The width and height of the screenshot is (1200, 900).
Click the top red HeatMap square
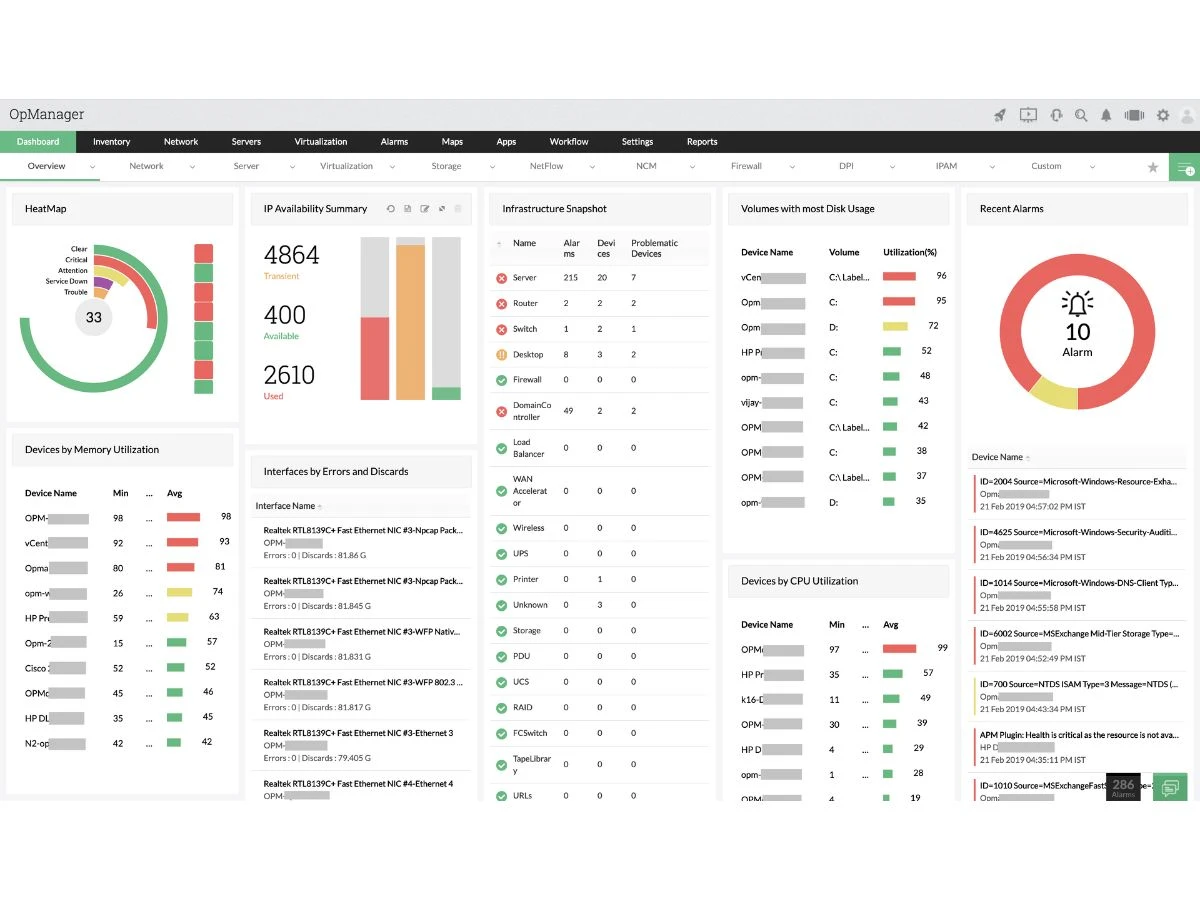[x=203, y=253]
